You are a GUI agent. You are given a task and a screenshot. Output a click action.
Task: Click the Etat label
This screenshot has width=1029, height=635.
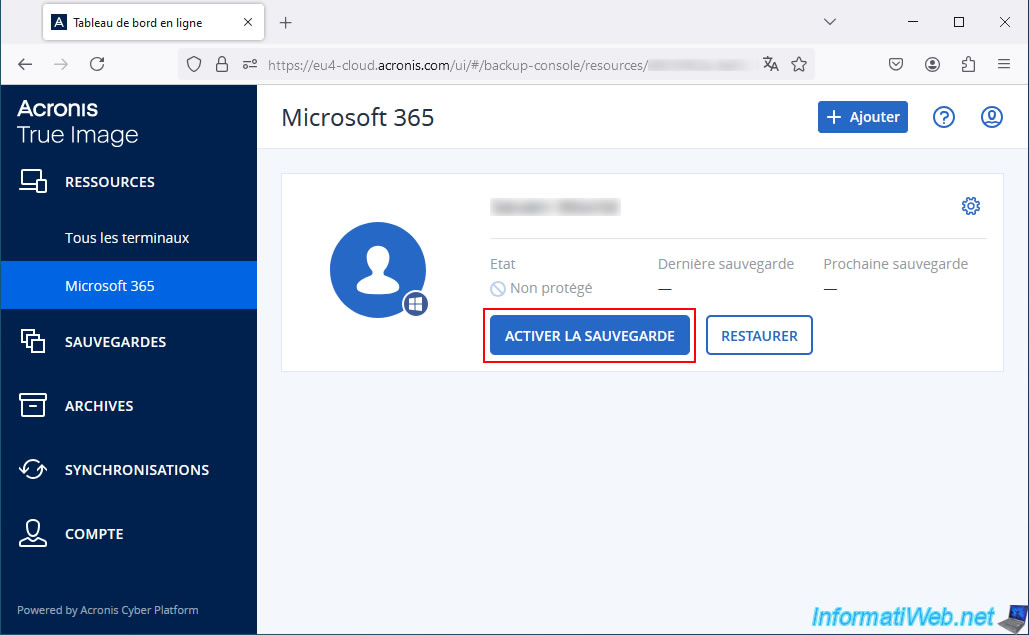pos(503,264)
